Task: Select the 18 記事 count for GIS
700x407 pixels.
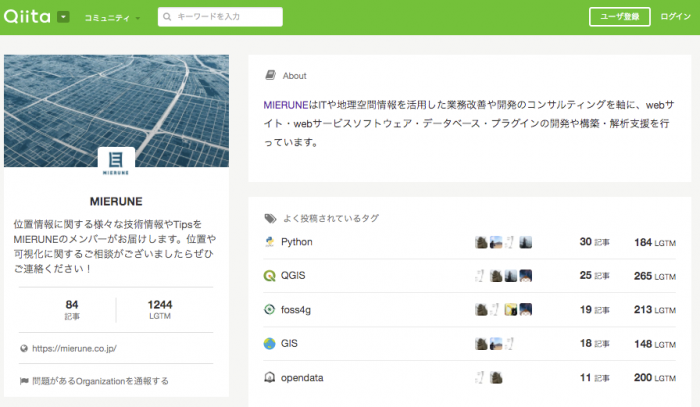Action: pyautogui.click(x=594, y=343)
